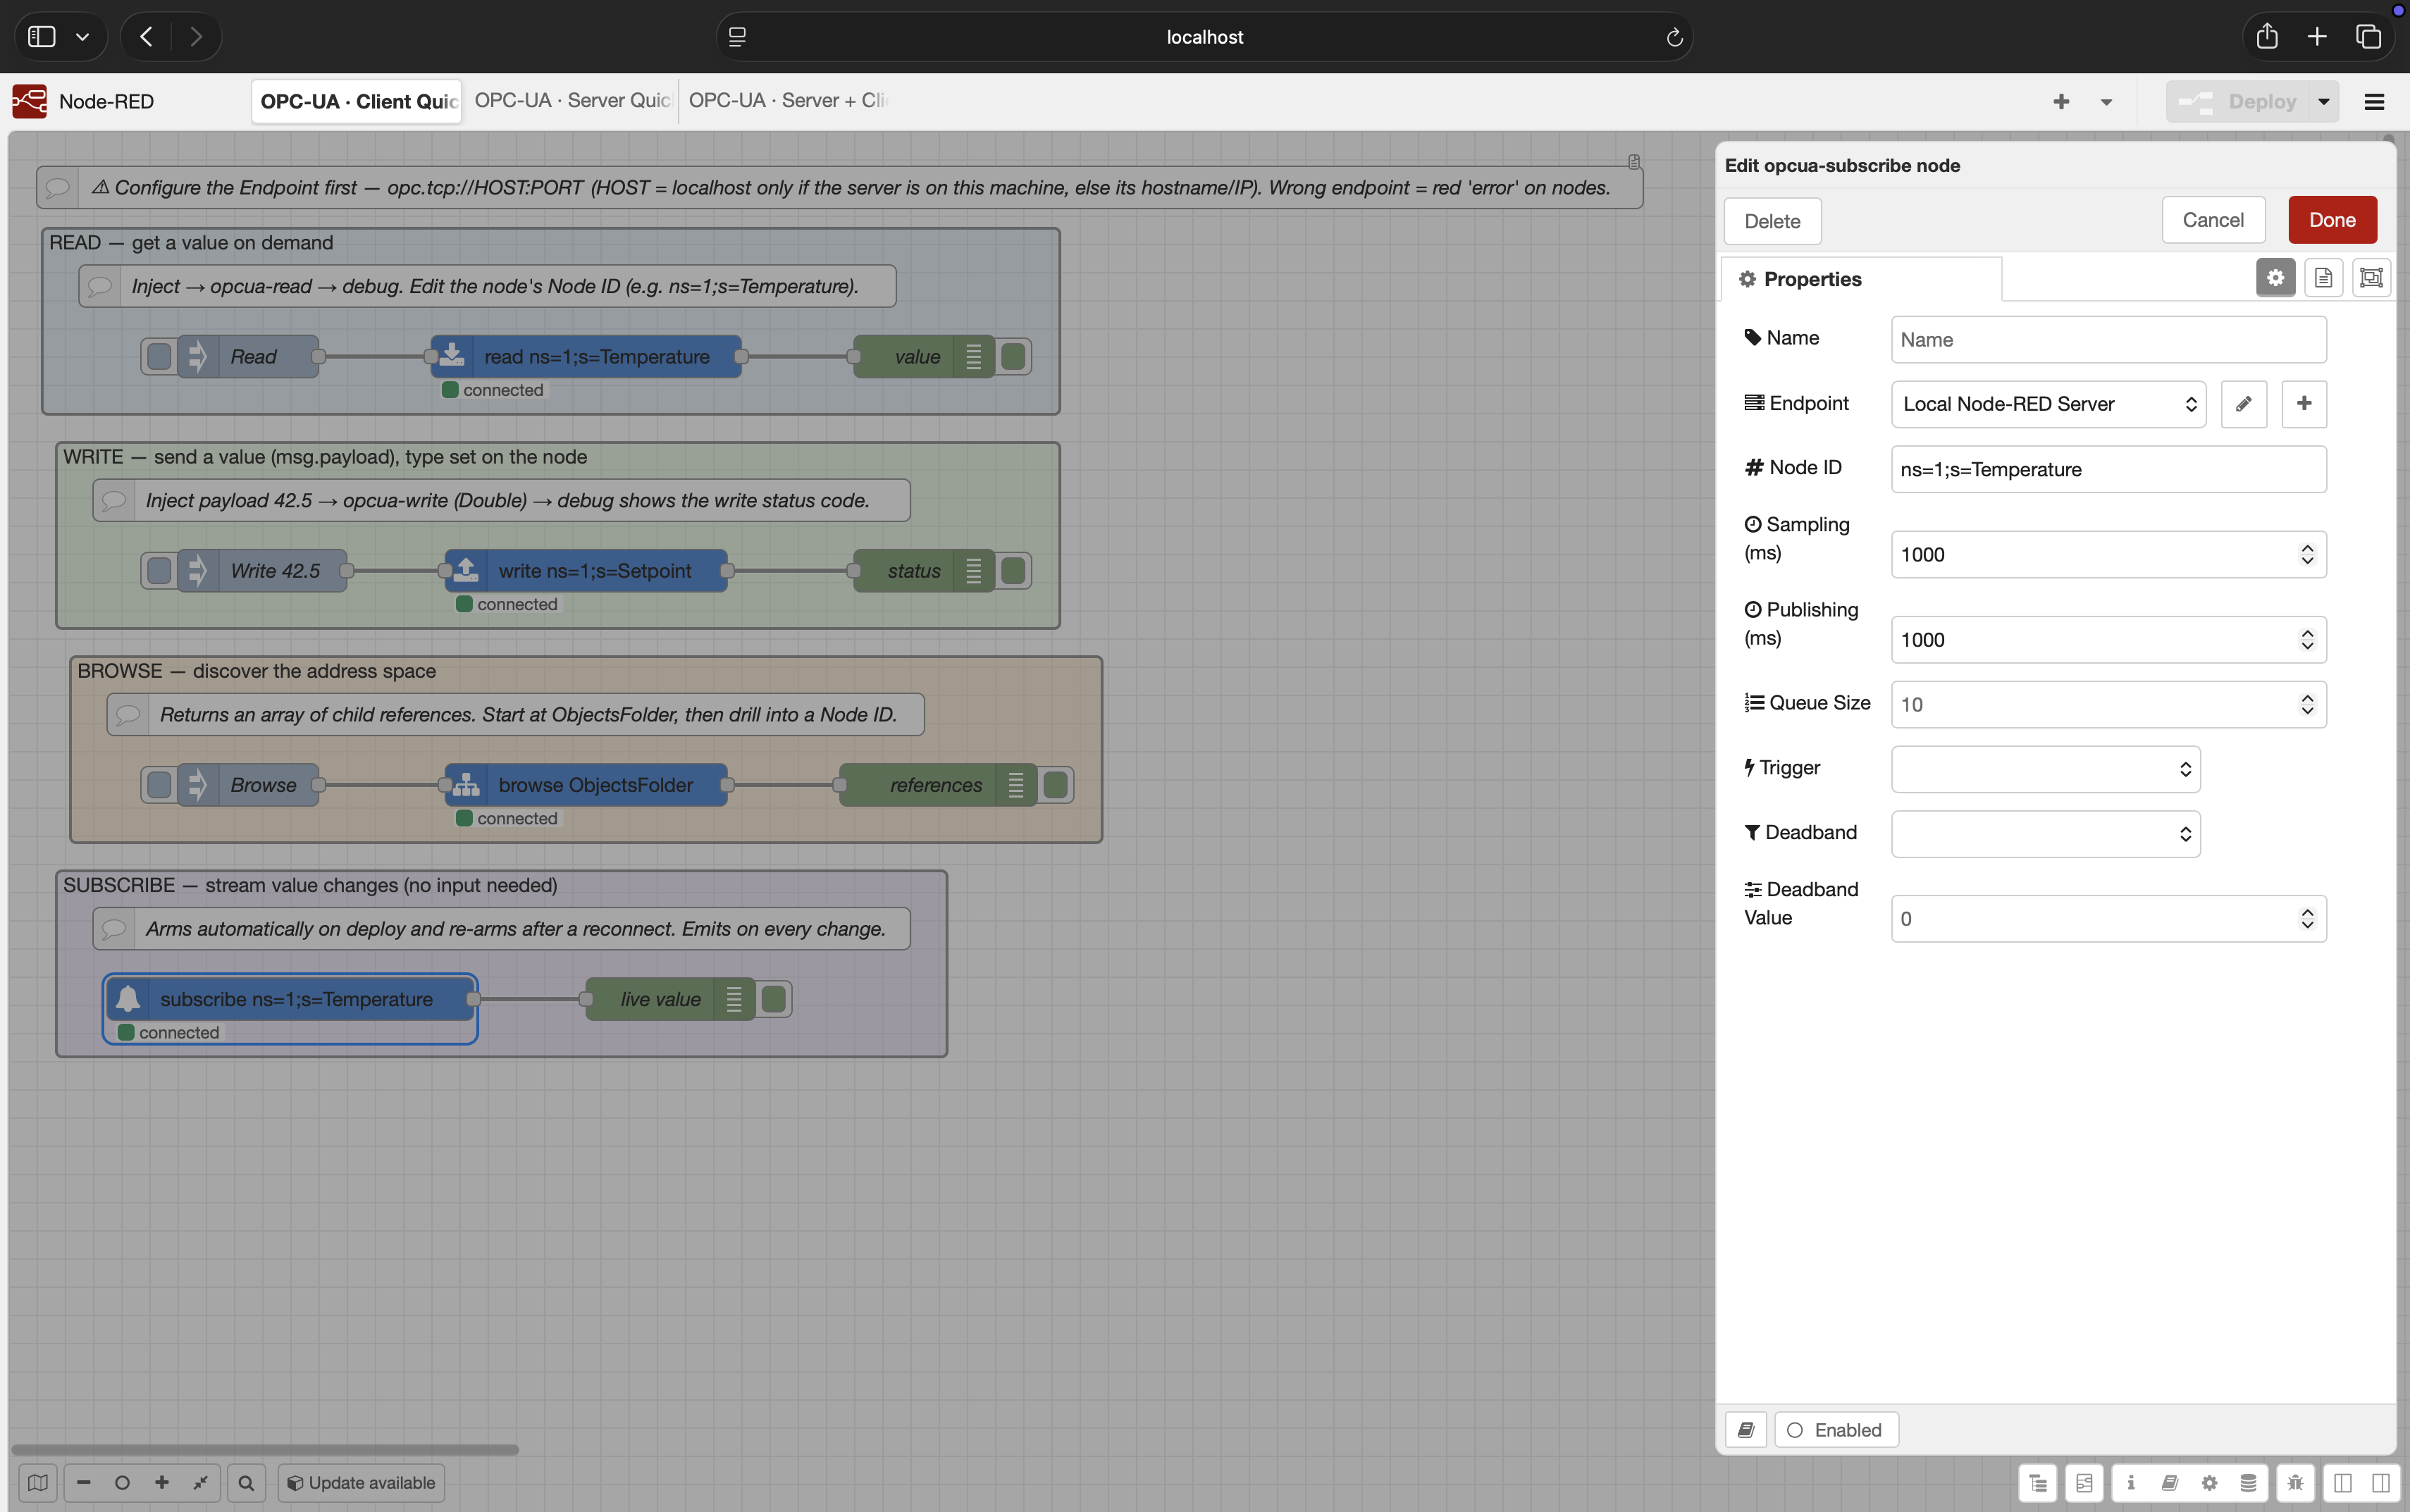Toggle the value debug node output

1013,357
